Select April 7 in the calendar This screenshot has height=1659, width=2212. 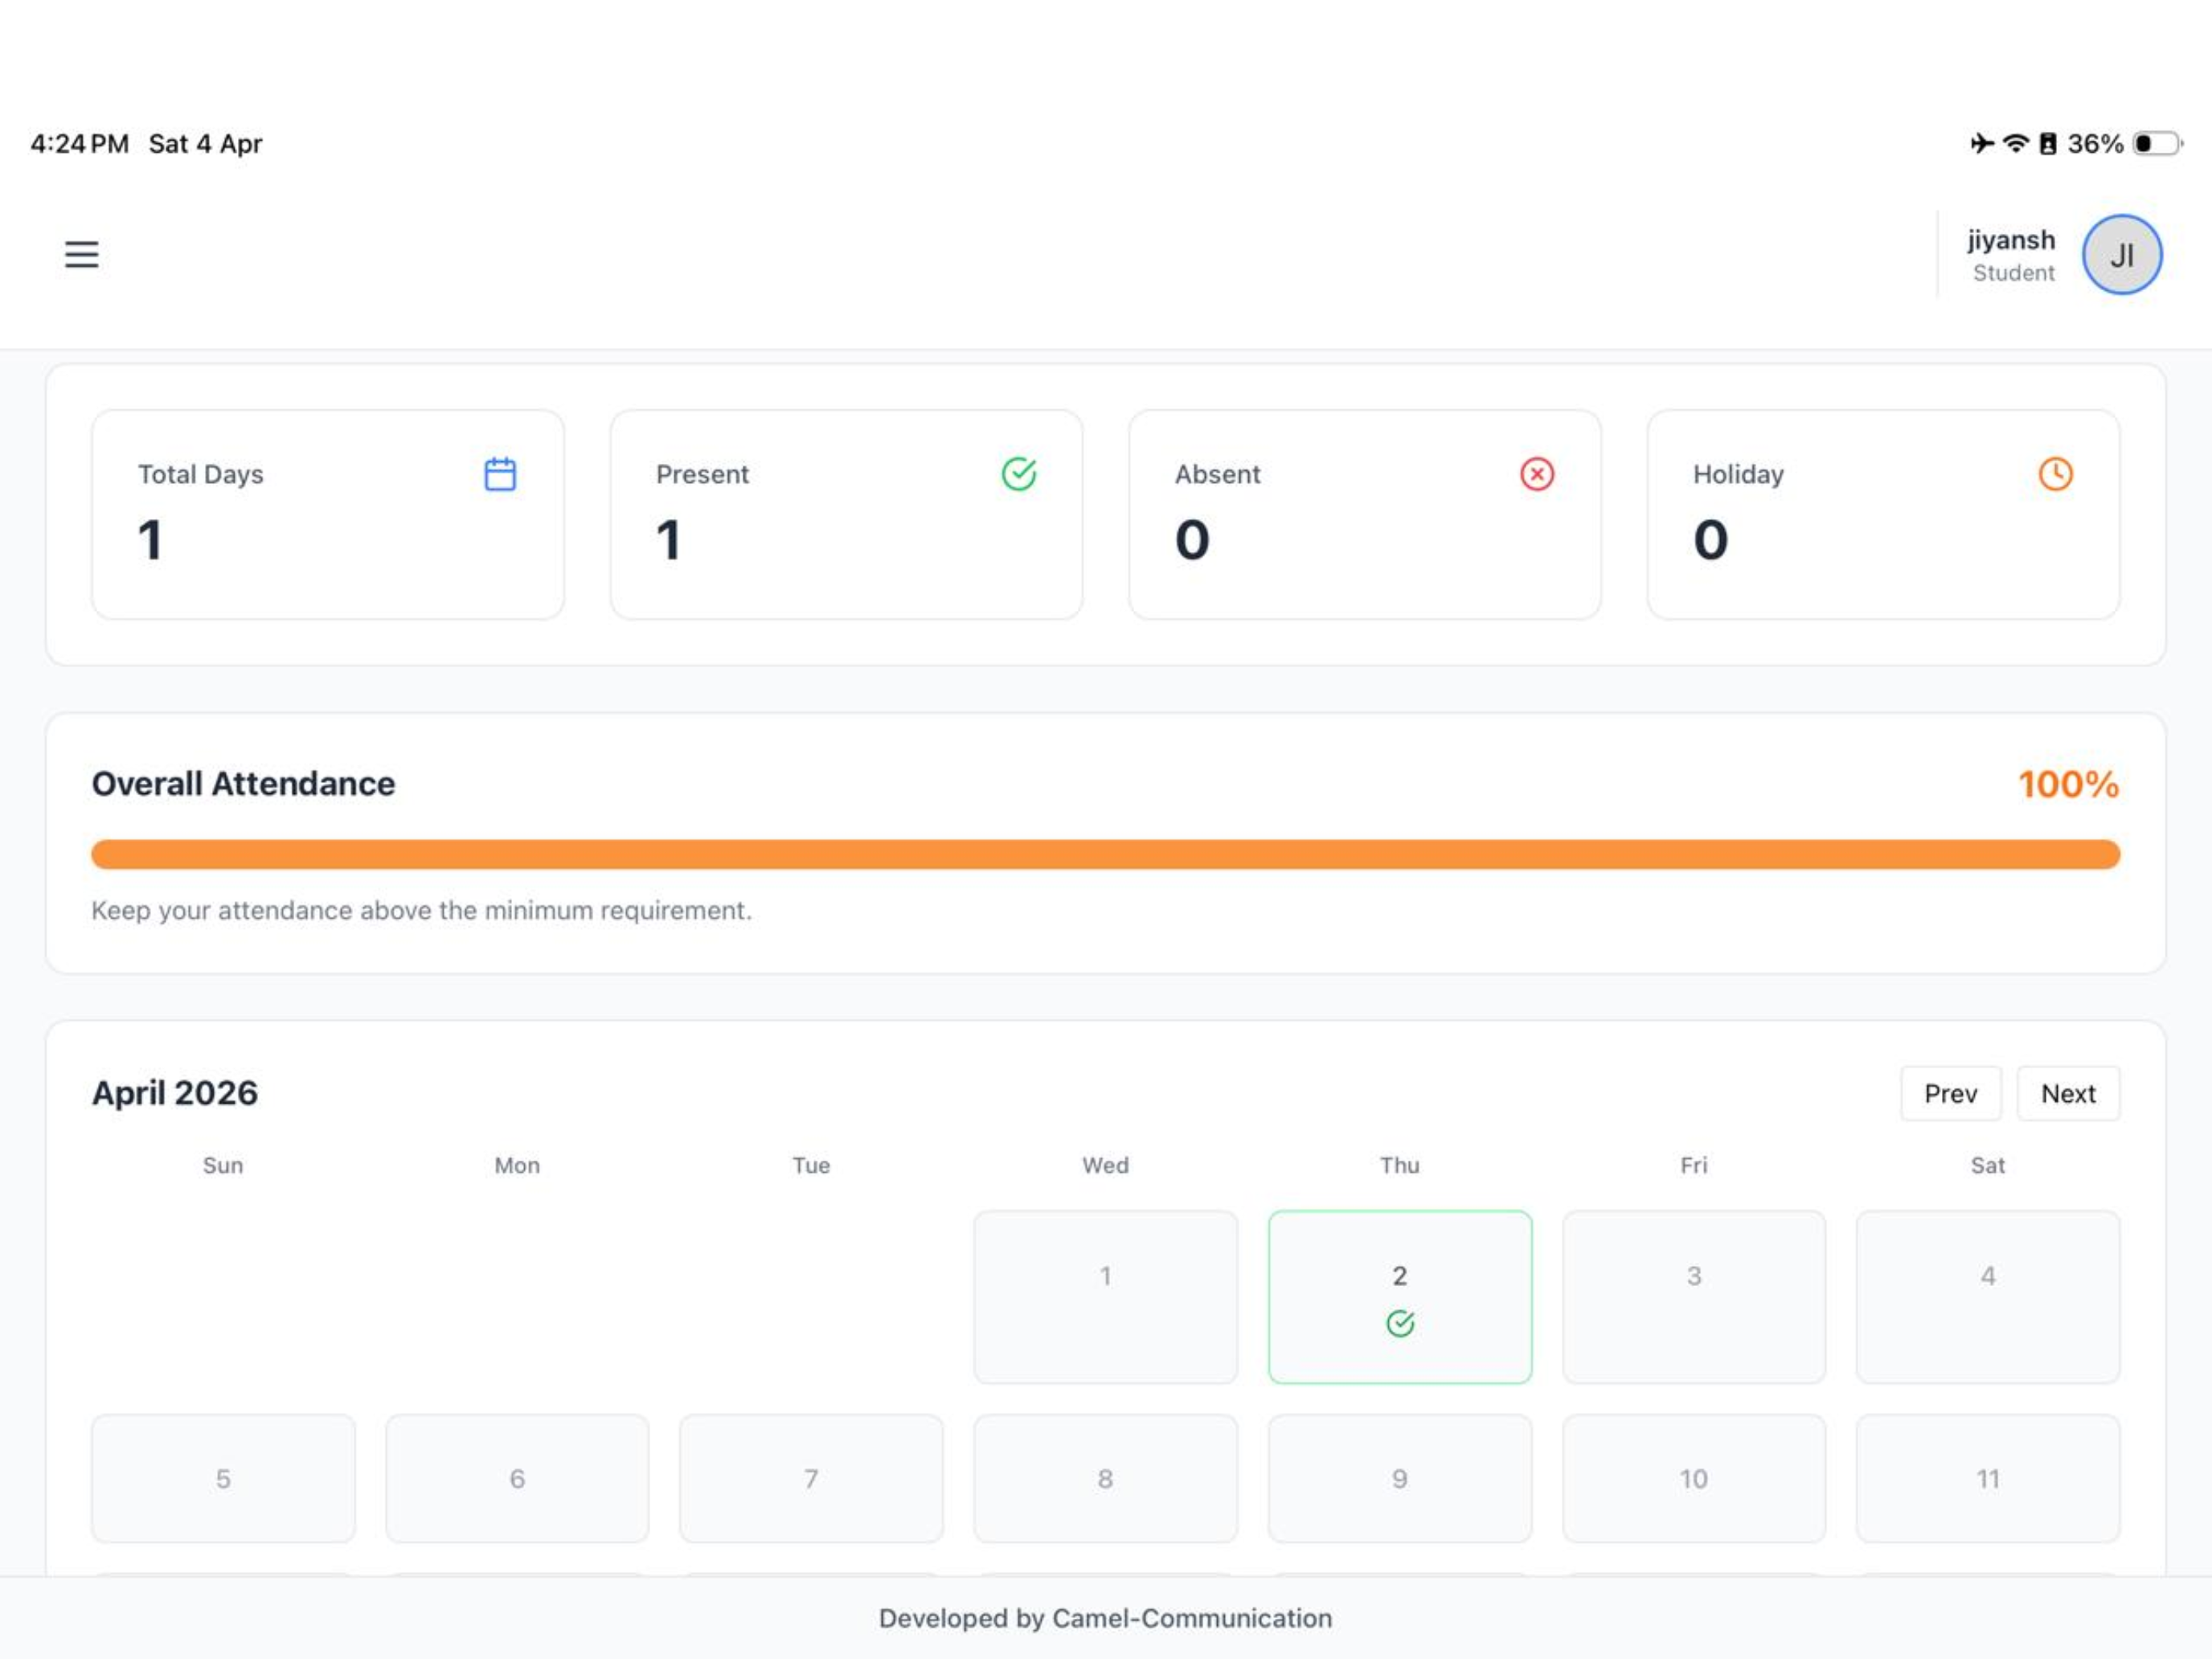811,1478
